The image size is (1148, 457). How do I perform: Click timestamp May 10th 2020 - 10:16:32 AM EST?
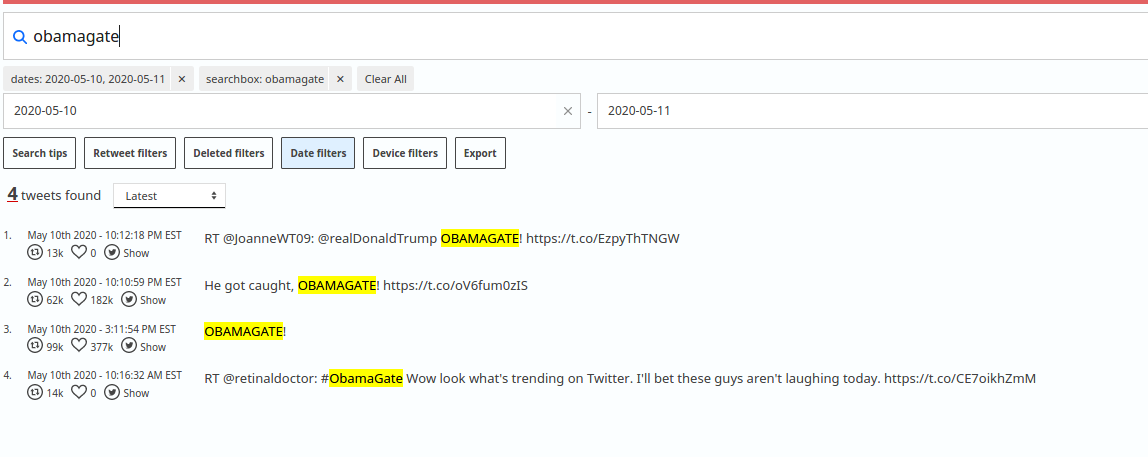click(x=105, y=375)
